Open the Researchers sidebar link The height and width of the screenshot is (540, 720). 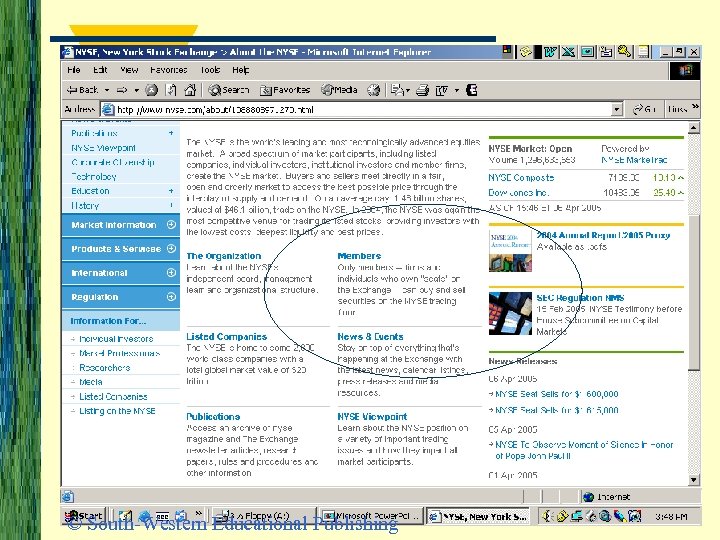click(x=105, y=367)
